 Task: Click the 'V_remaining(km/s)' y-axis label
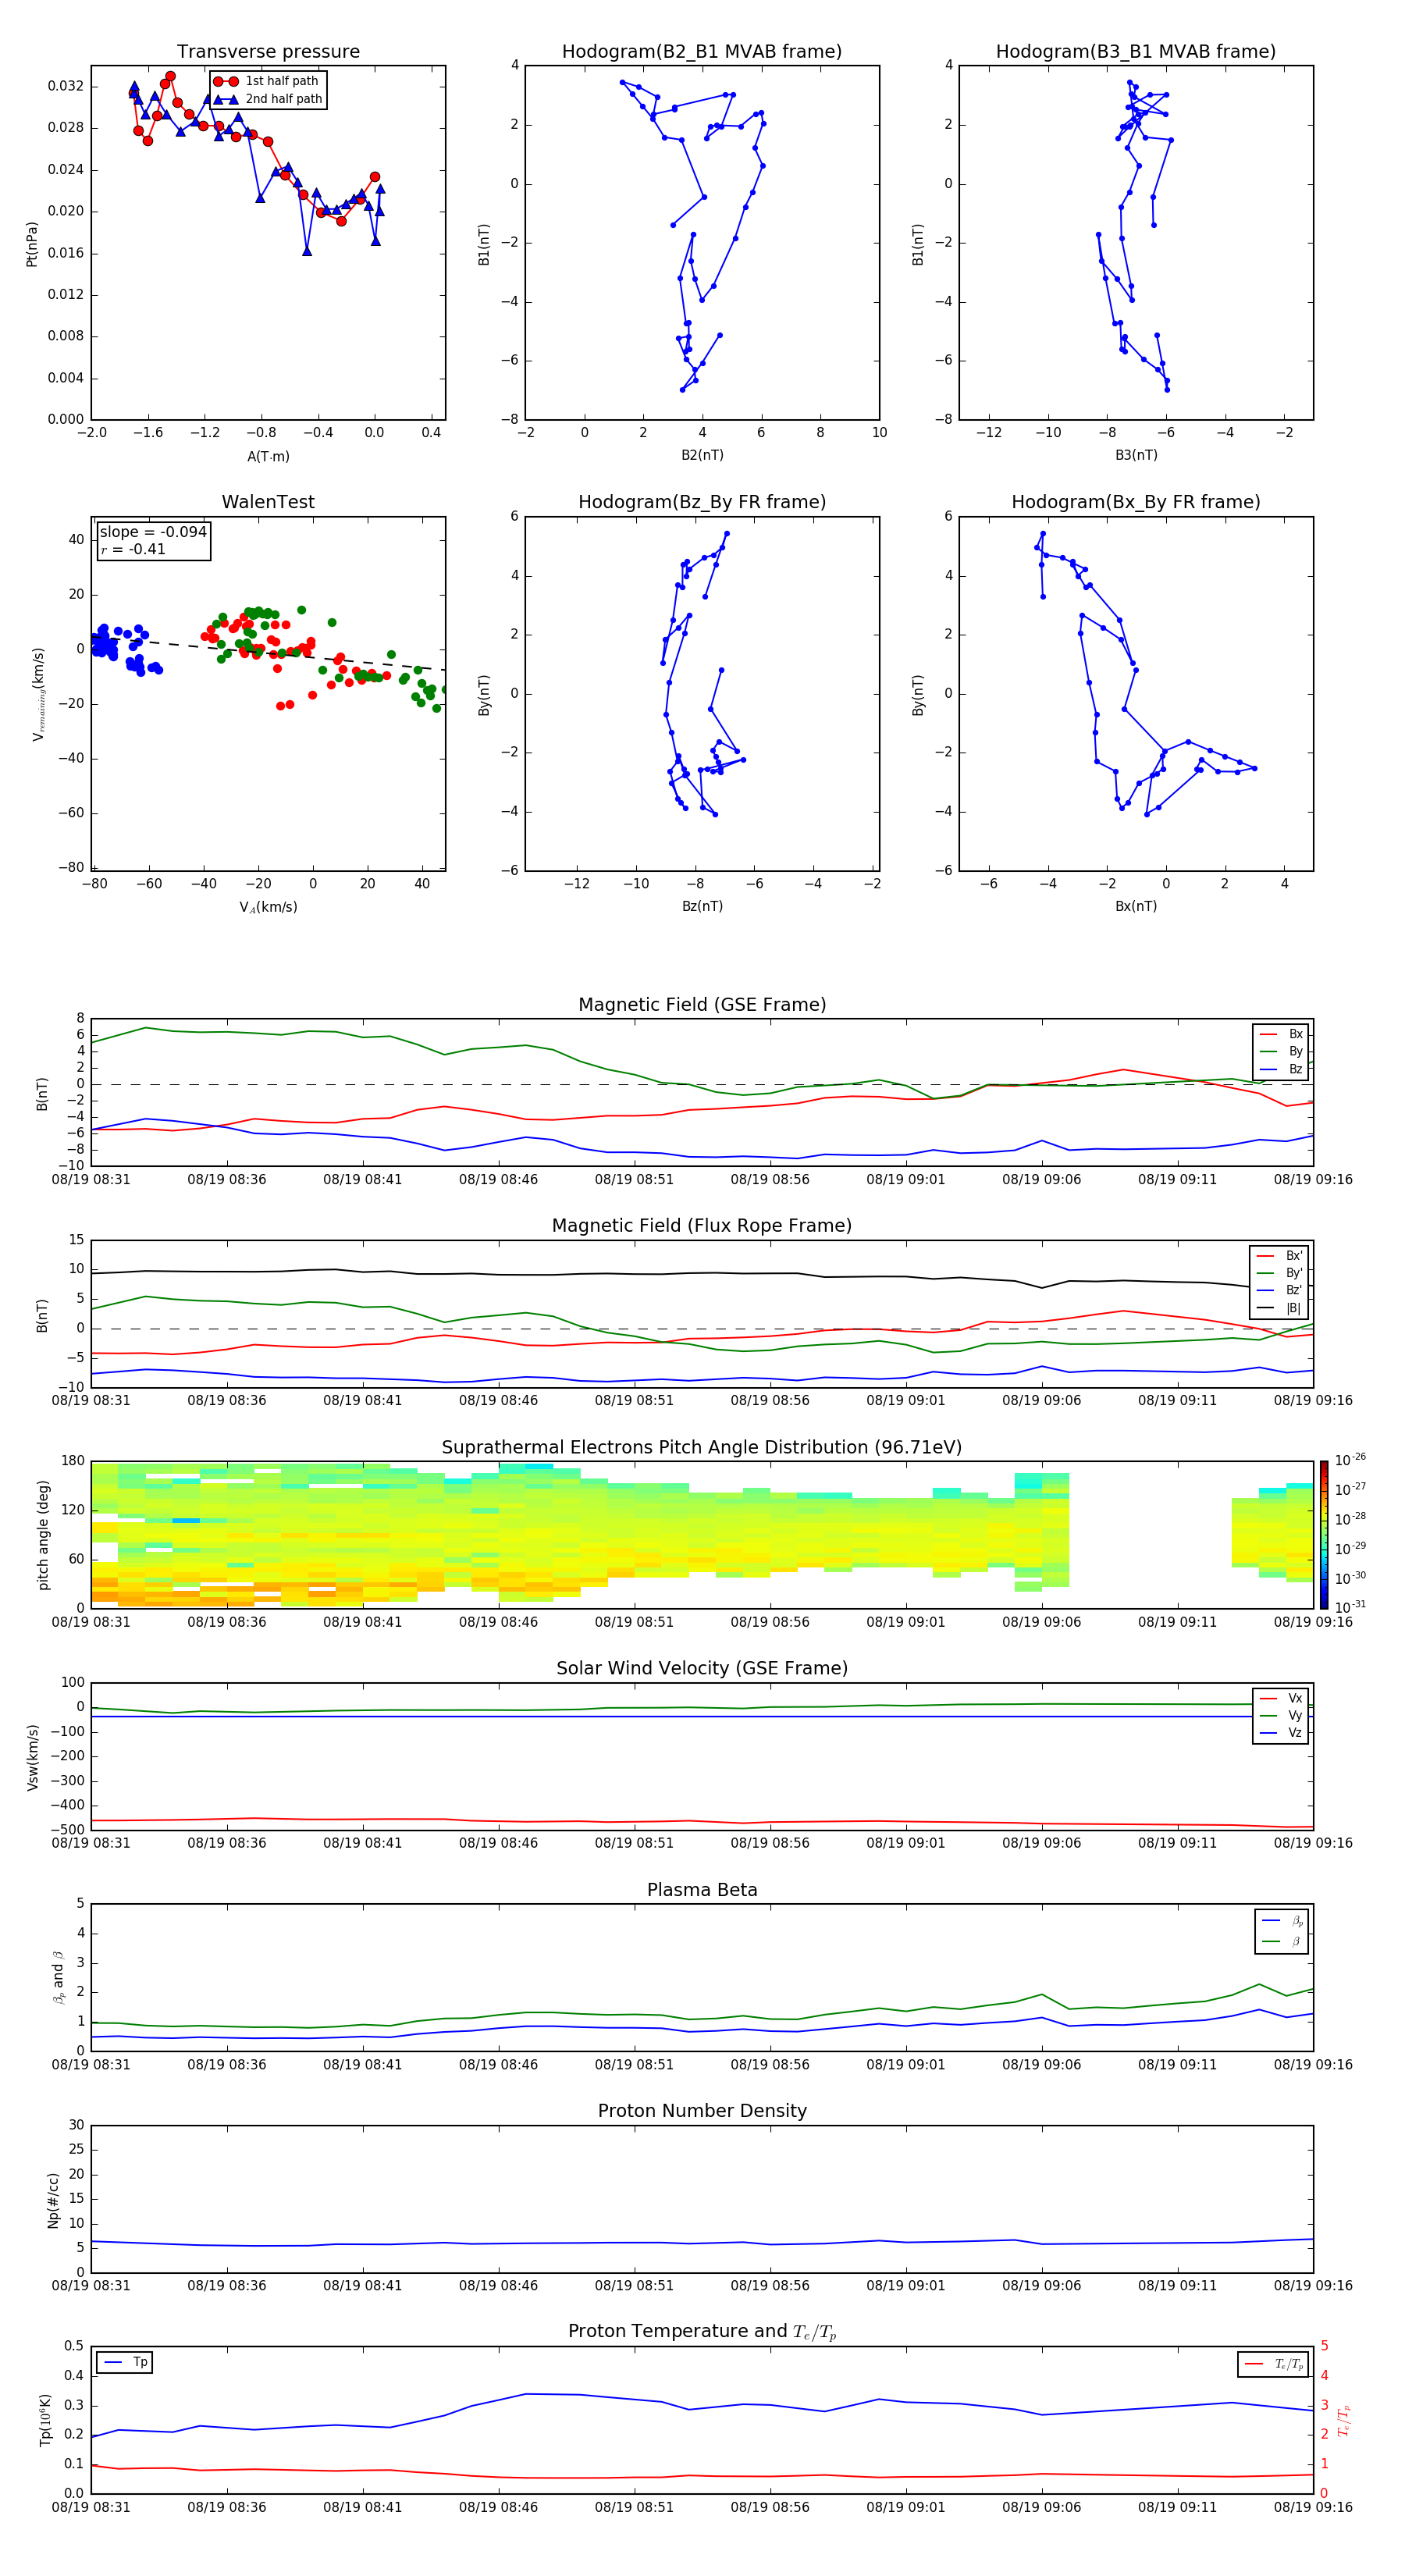tap(38, 694)
